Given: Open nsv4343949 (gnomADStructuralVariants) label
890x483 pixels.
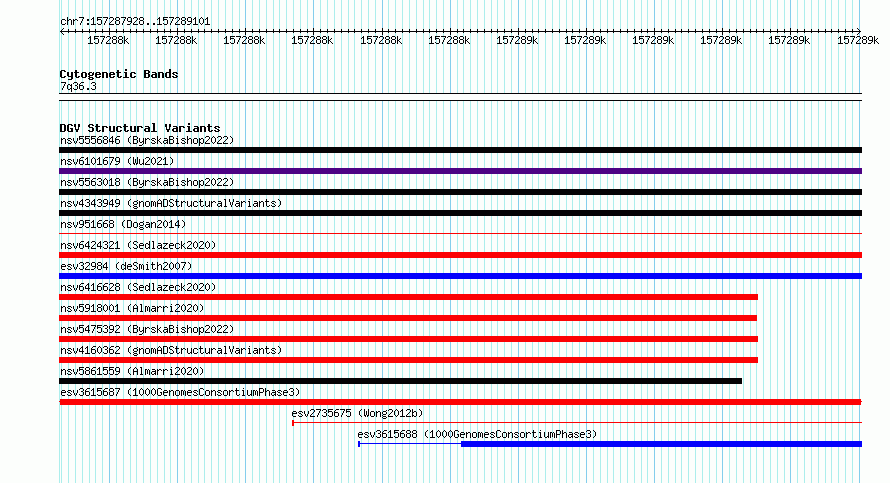Looking at the screenshot, I should [x=171, y=203].
